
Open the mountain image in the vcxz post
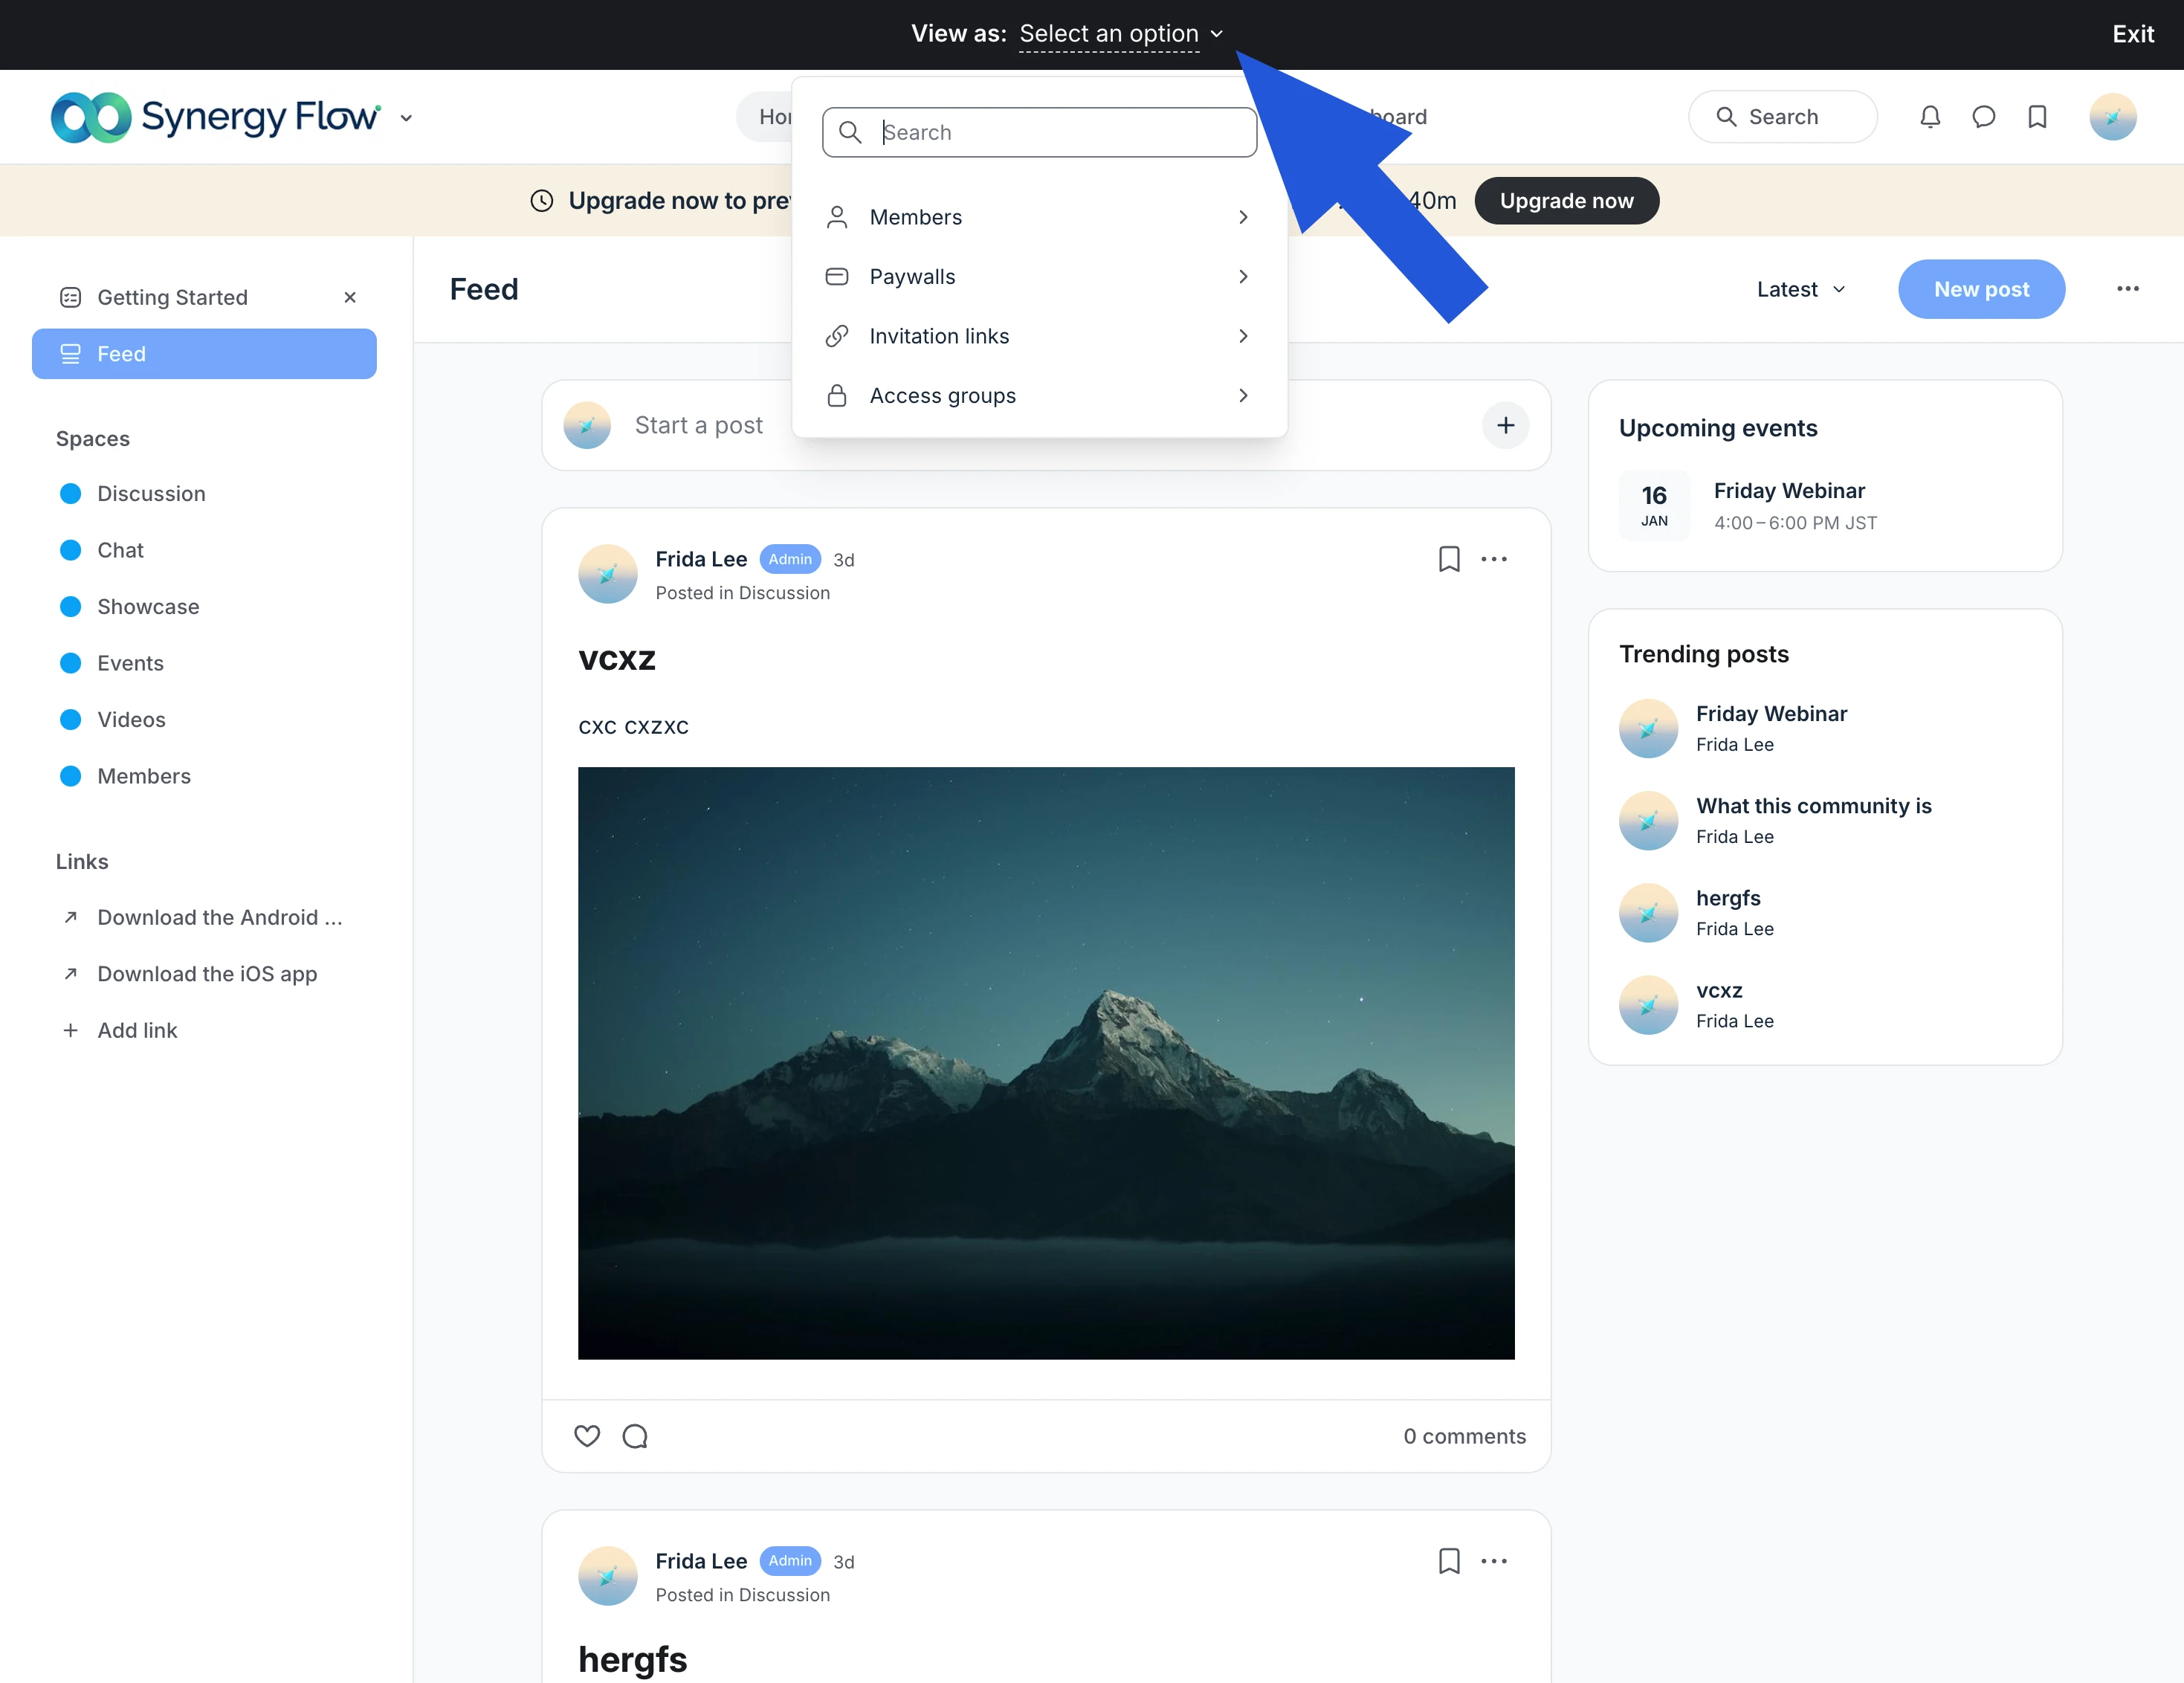coord(1046,1063)
